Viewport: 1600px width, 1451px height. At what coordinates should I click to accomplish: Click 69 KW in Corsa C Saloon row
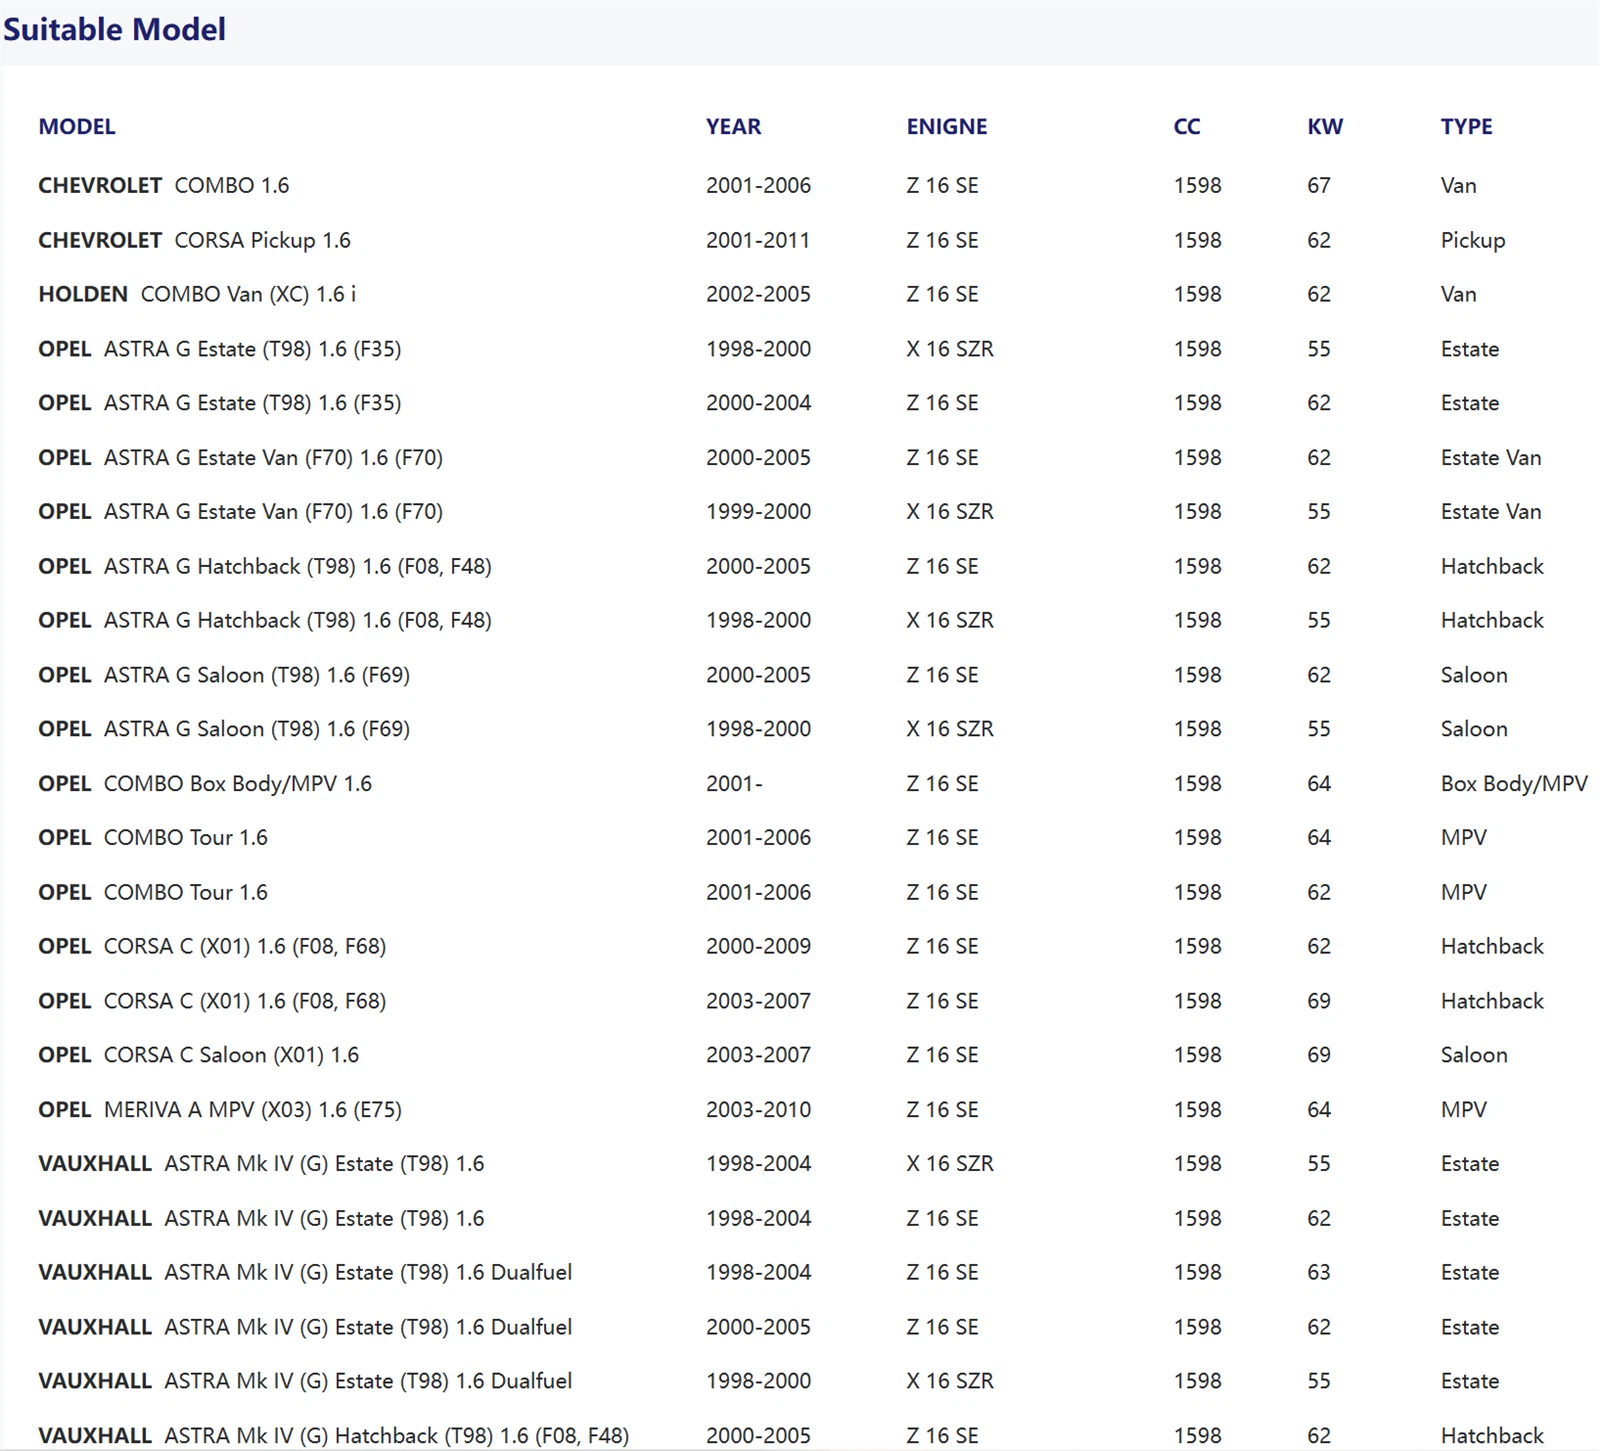1319,1056
